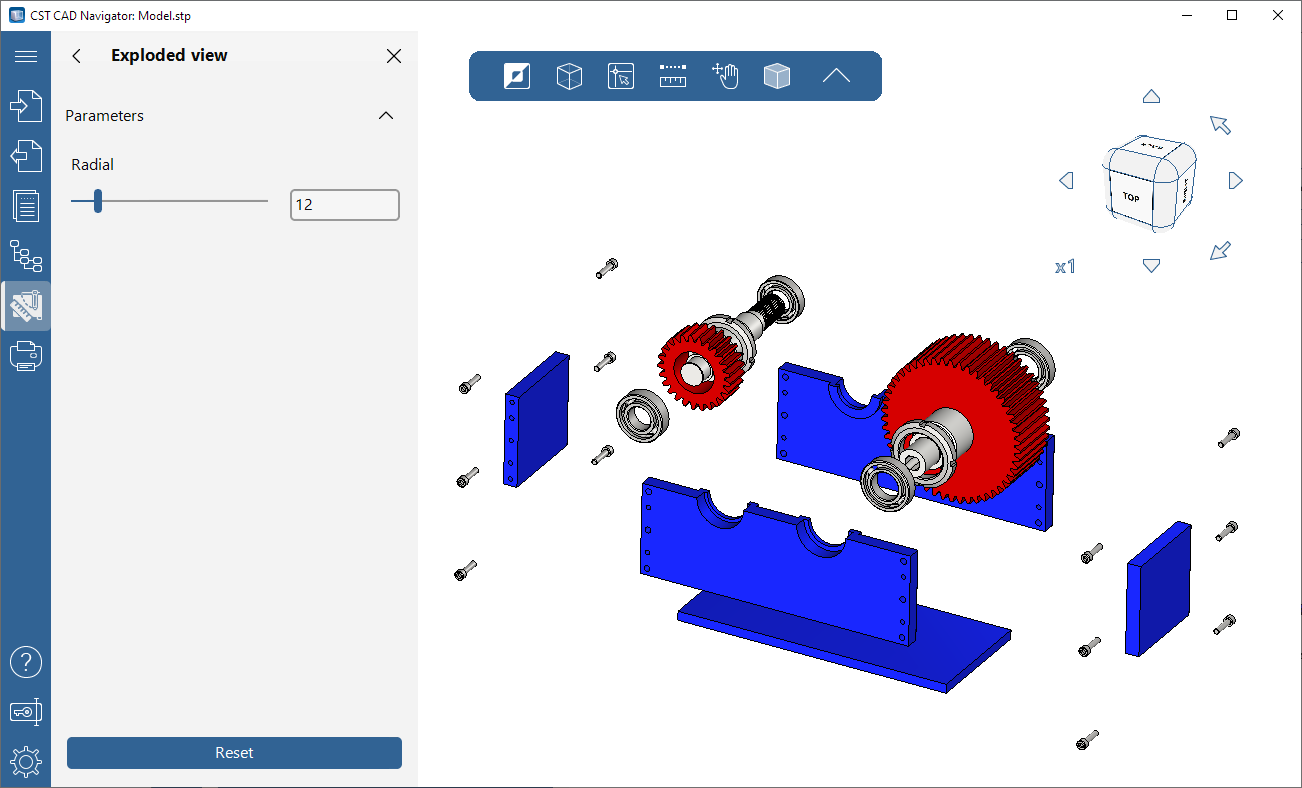The height and width of the screenshot is (788, 1302).
Task: Toggle the selection mode tool
Action: (621, 76)
